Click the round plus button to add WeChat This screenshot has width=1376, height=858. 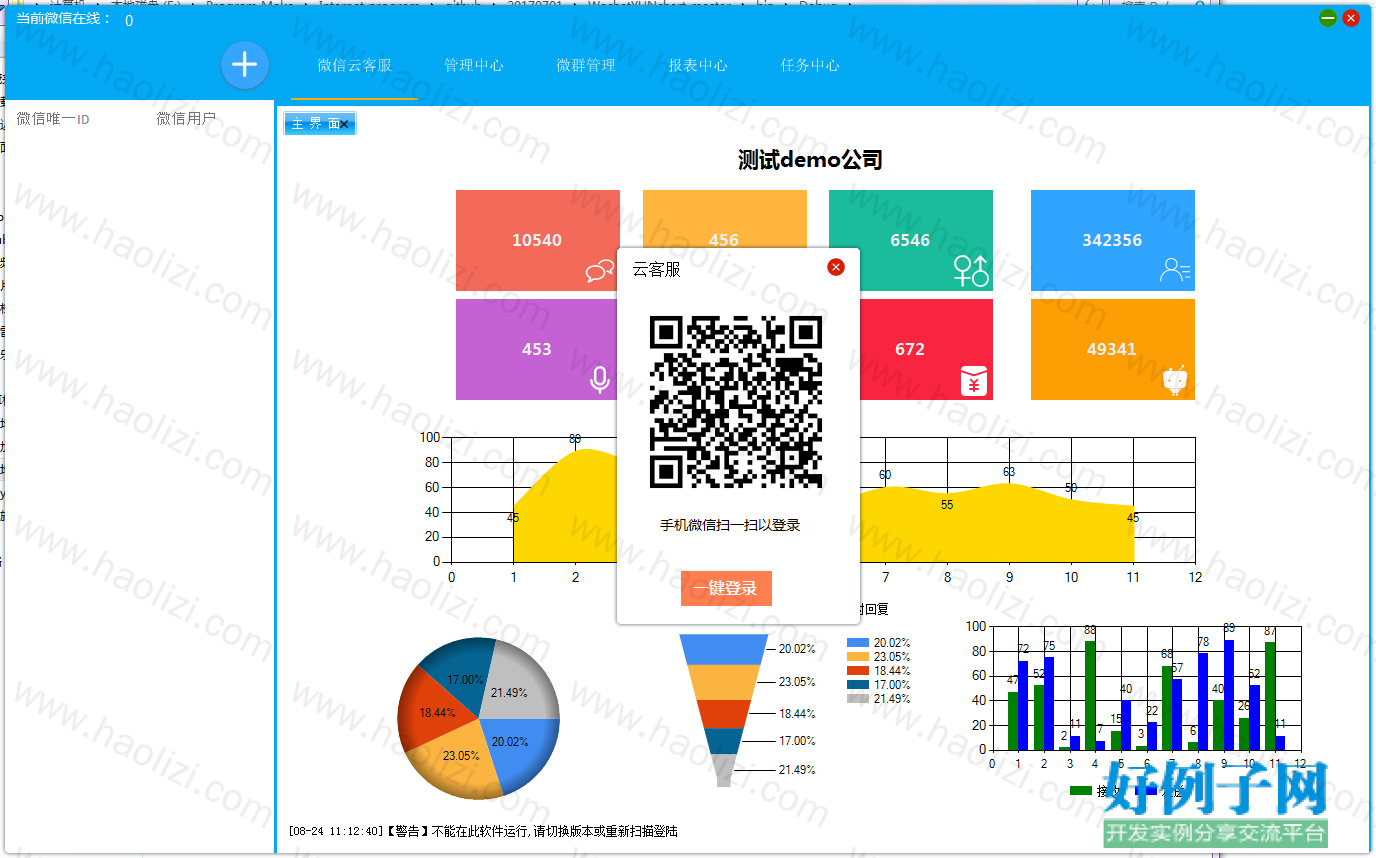[x=245, y=66]
